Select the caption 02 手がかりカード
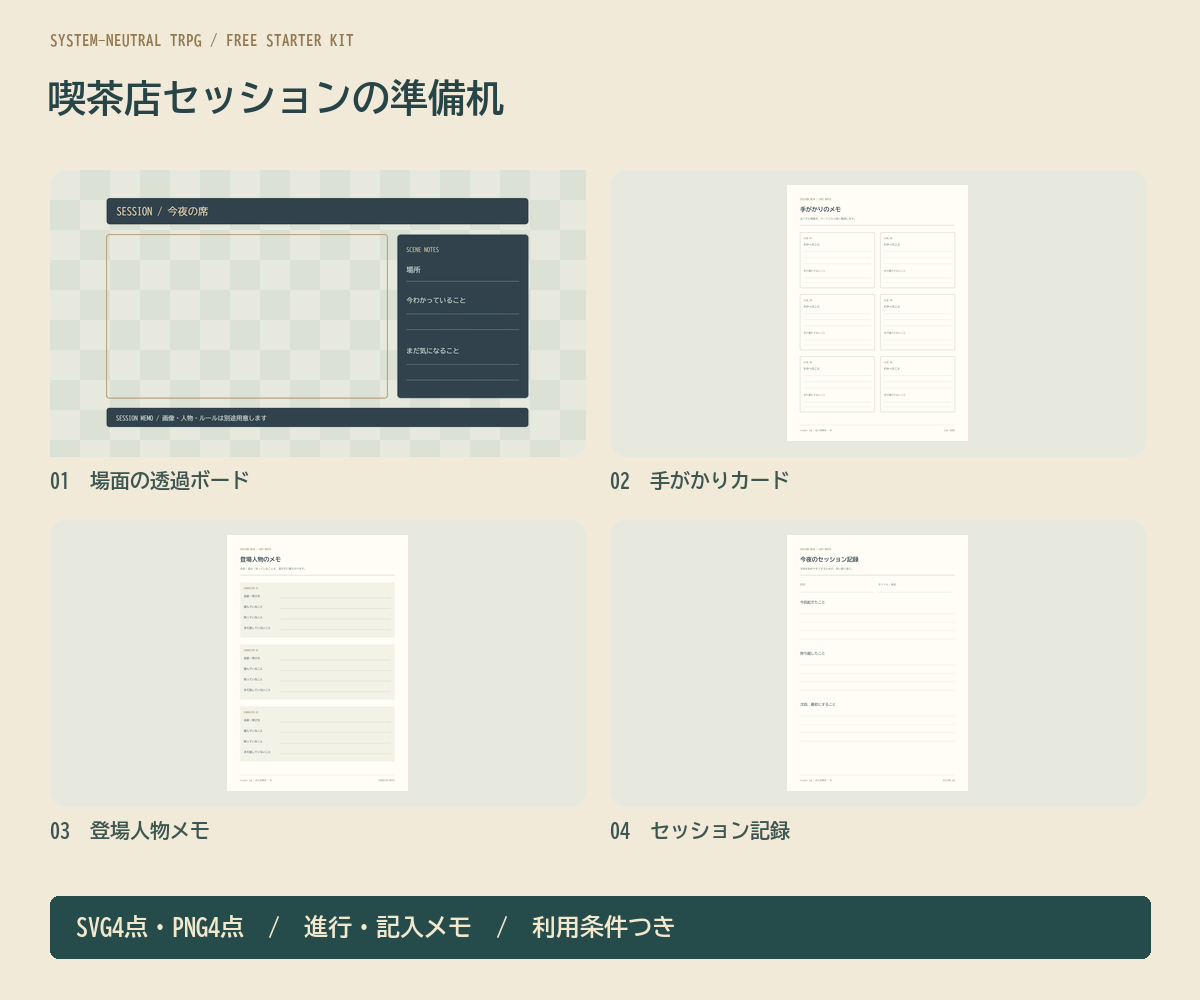 700,481
